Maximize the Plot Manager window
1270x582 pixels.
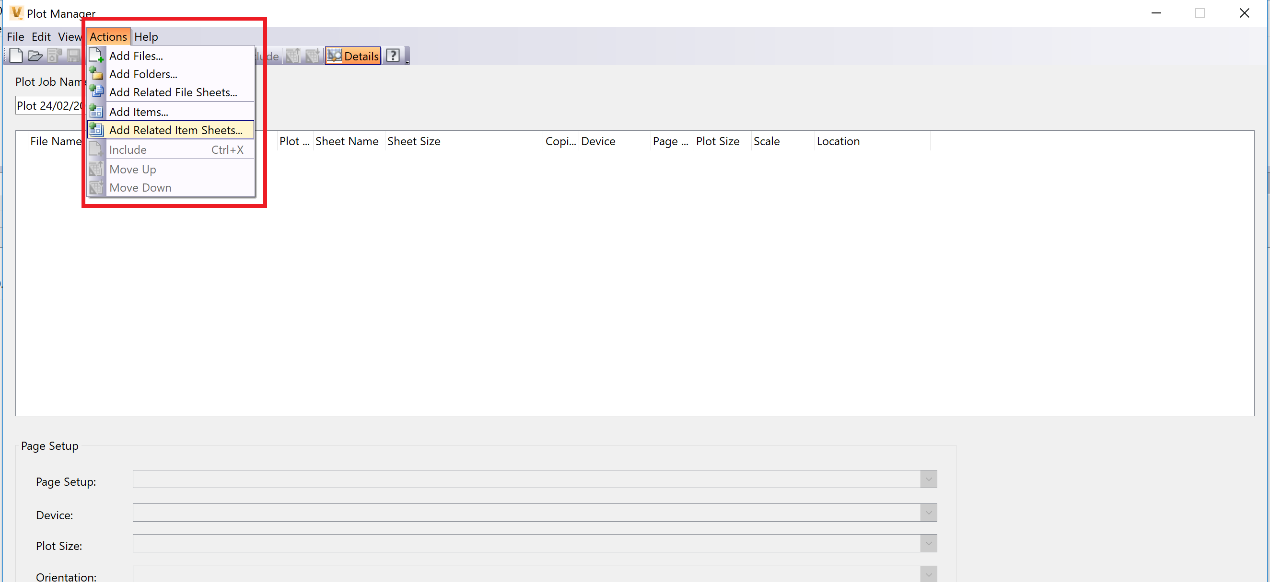[1200, 13]
